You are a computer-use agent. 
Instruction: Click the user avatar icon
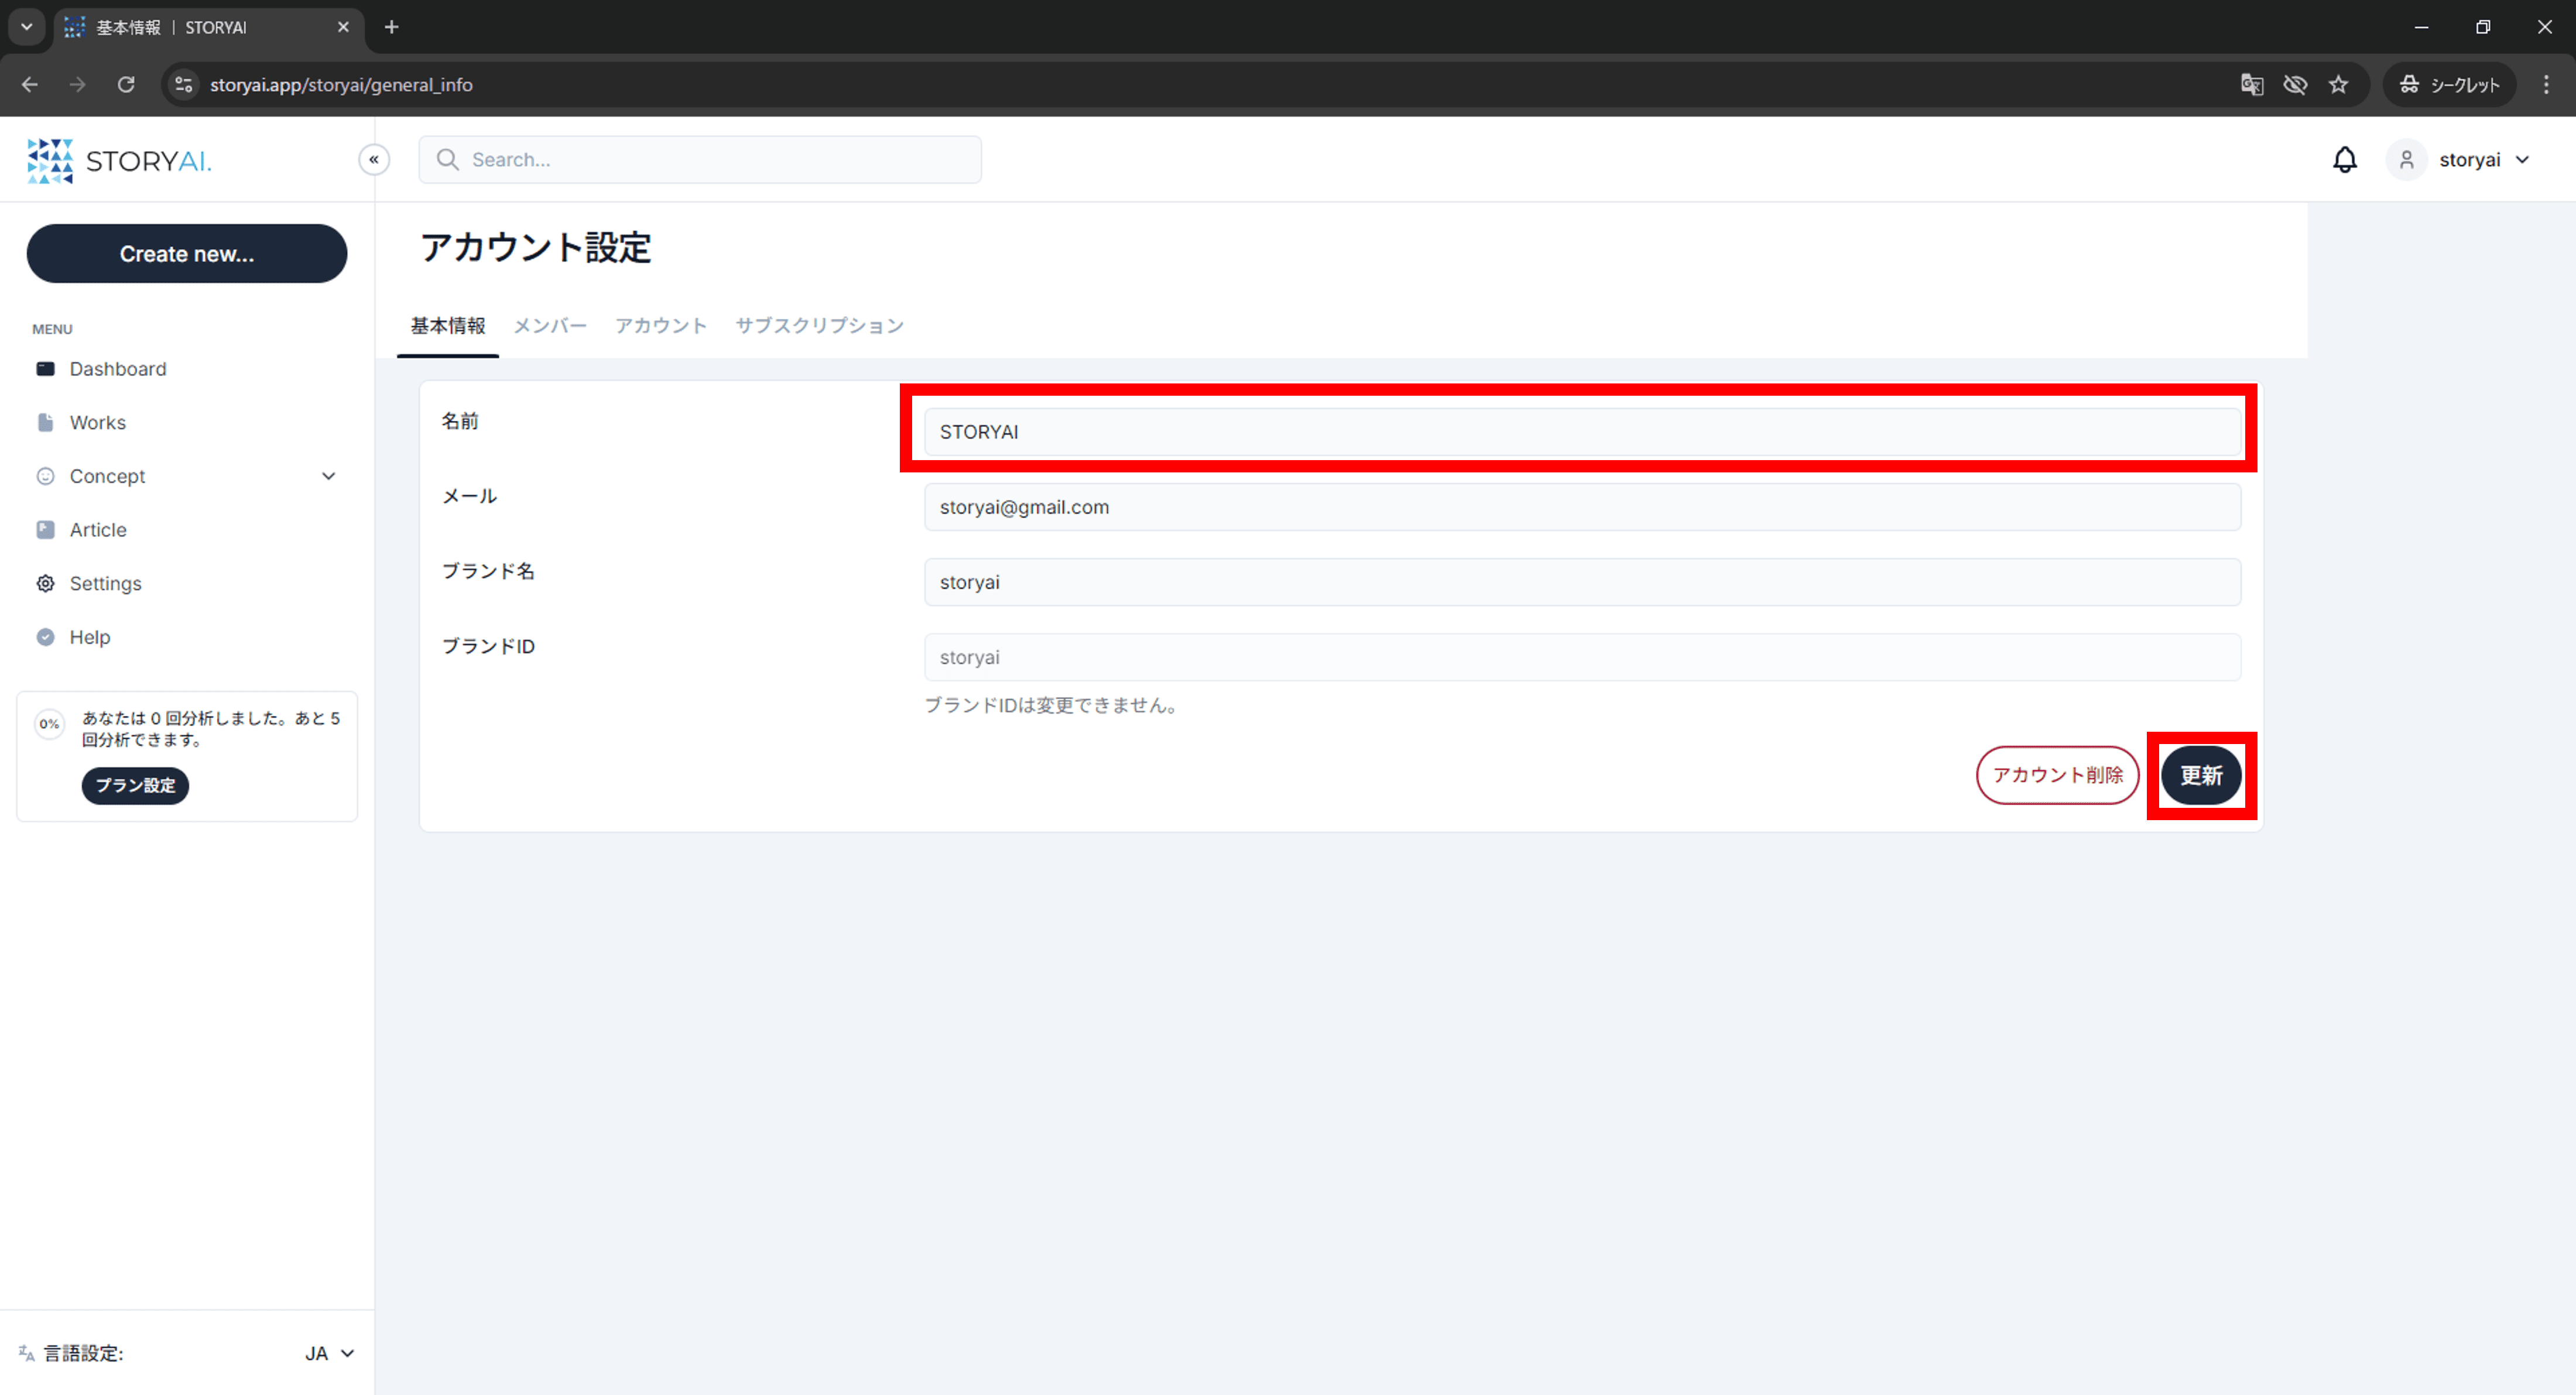click(2406, 160)
